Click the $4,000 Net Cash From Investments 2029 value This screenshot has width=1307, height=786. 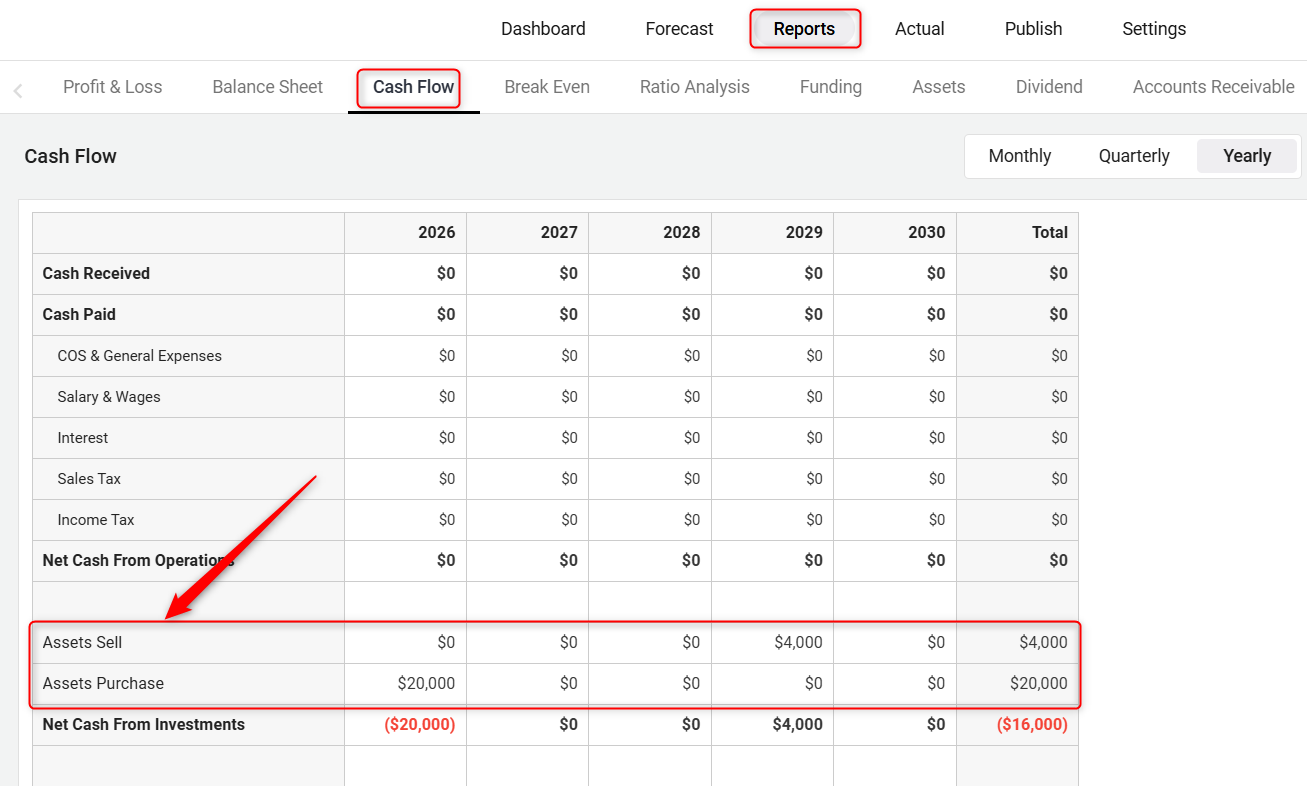pyautogui.click(x=797, y=724)
